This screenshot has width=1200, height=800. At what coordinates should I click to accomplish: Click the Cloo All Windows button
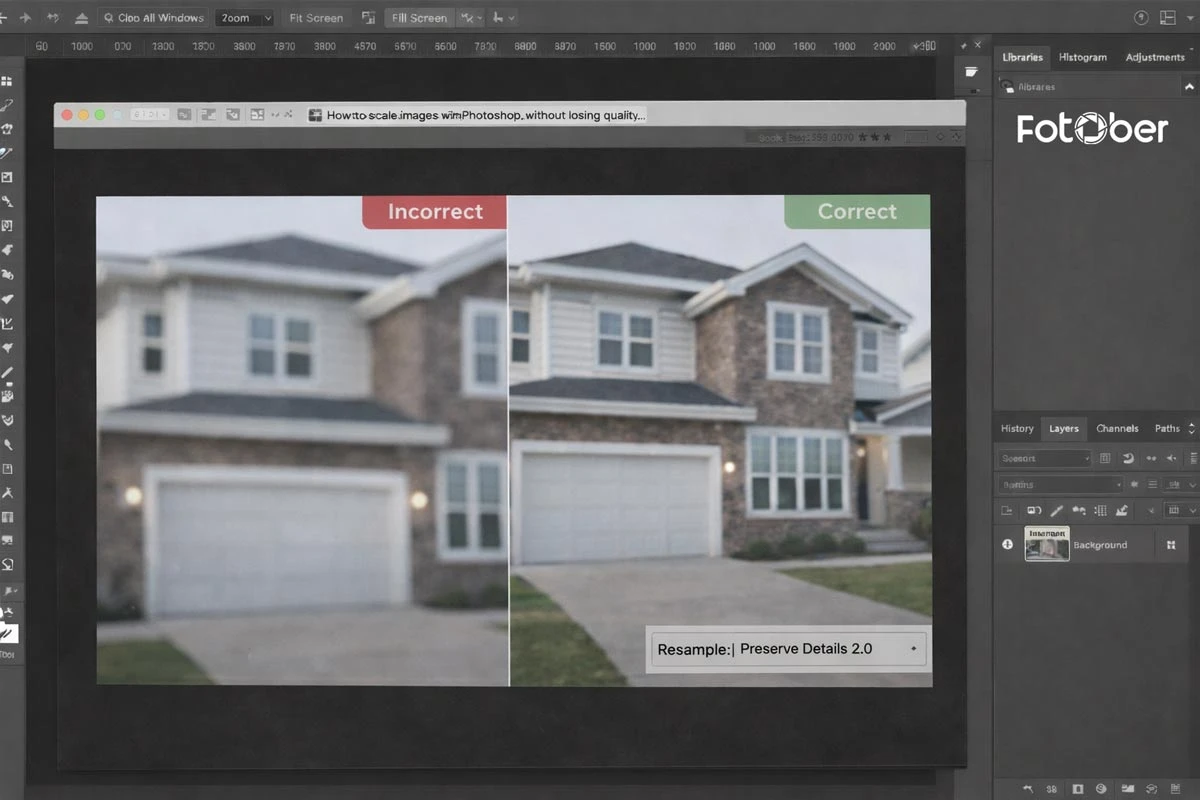(152, 17)
